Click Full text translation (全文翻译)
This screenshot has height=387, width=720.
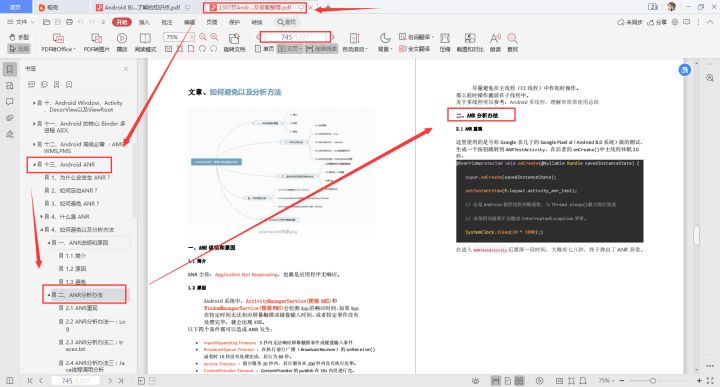pos(415,49)
